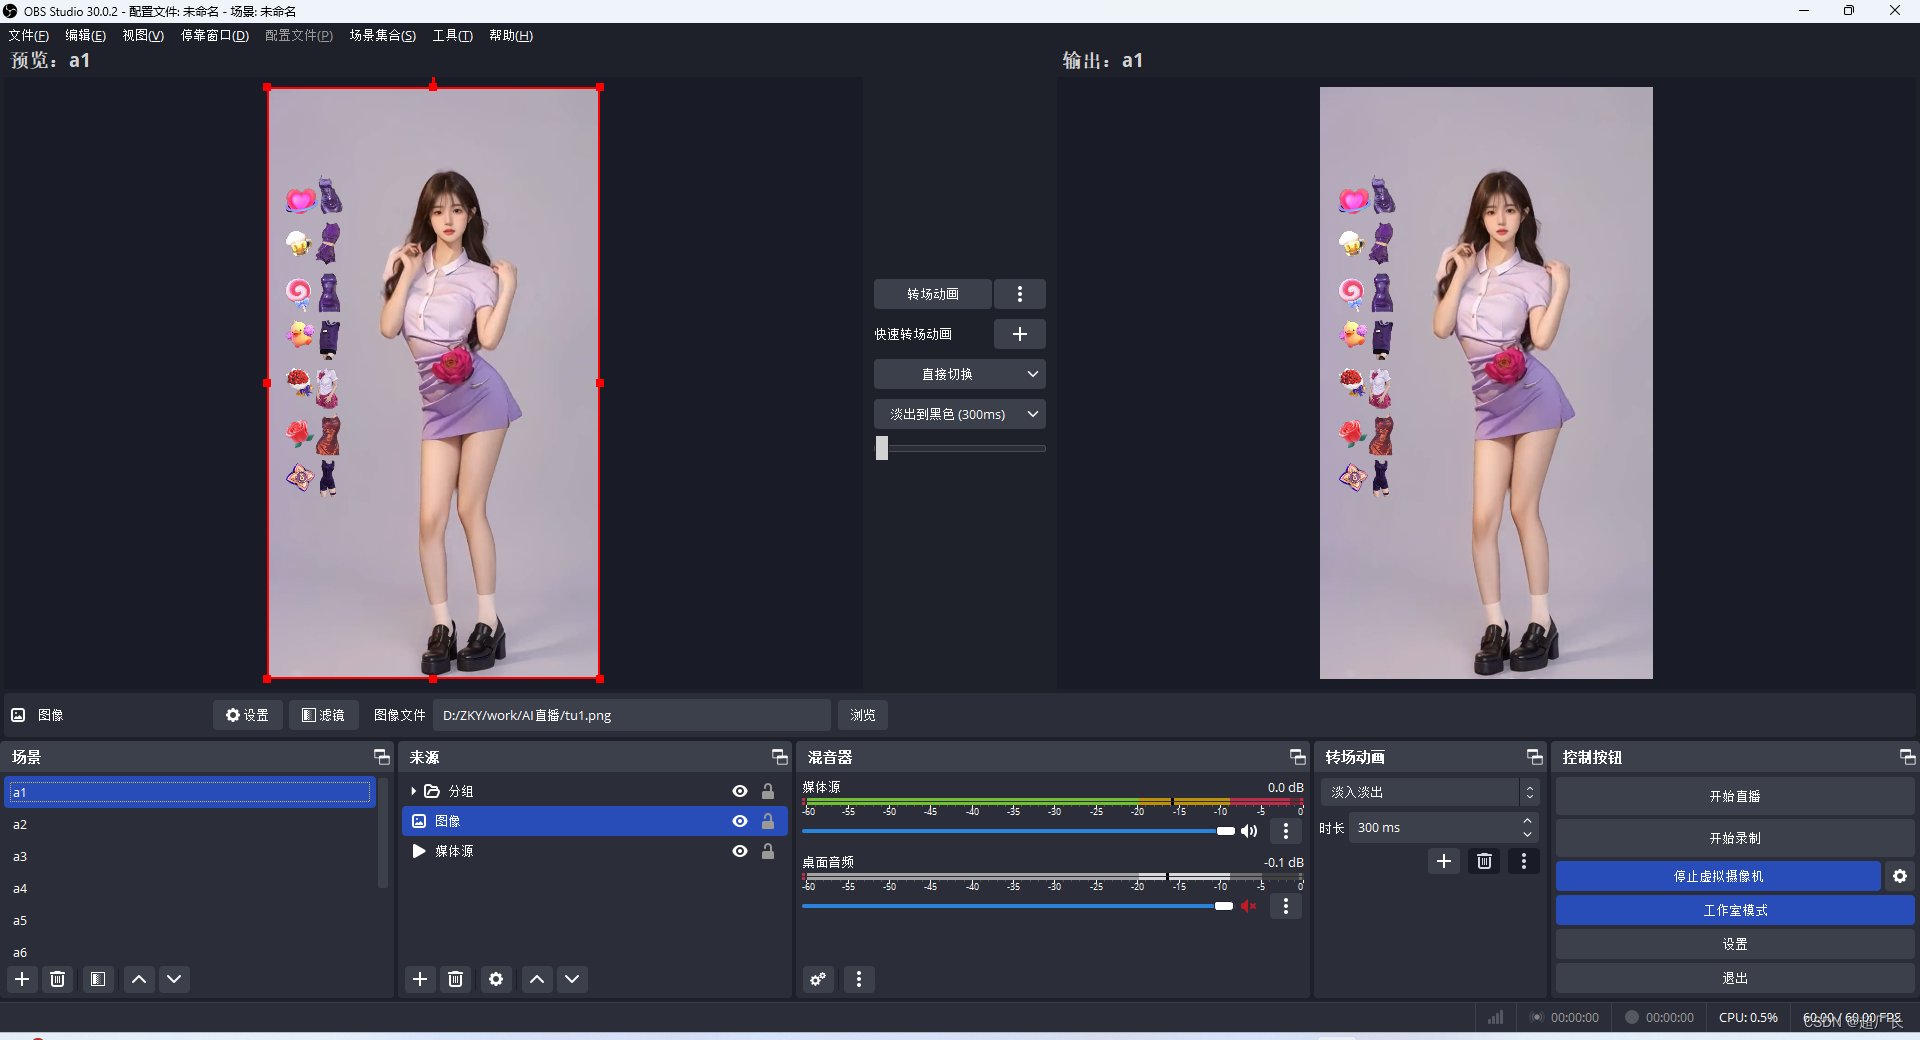The width and height of the screenshot is (1920, 1040).
Task: Click image file path input field
Action: [632, 715]
